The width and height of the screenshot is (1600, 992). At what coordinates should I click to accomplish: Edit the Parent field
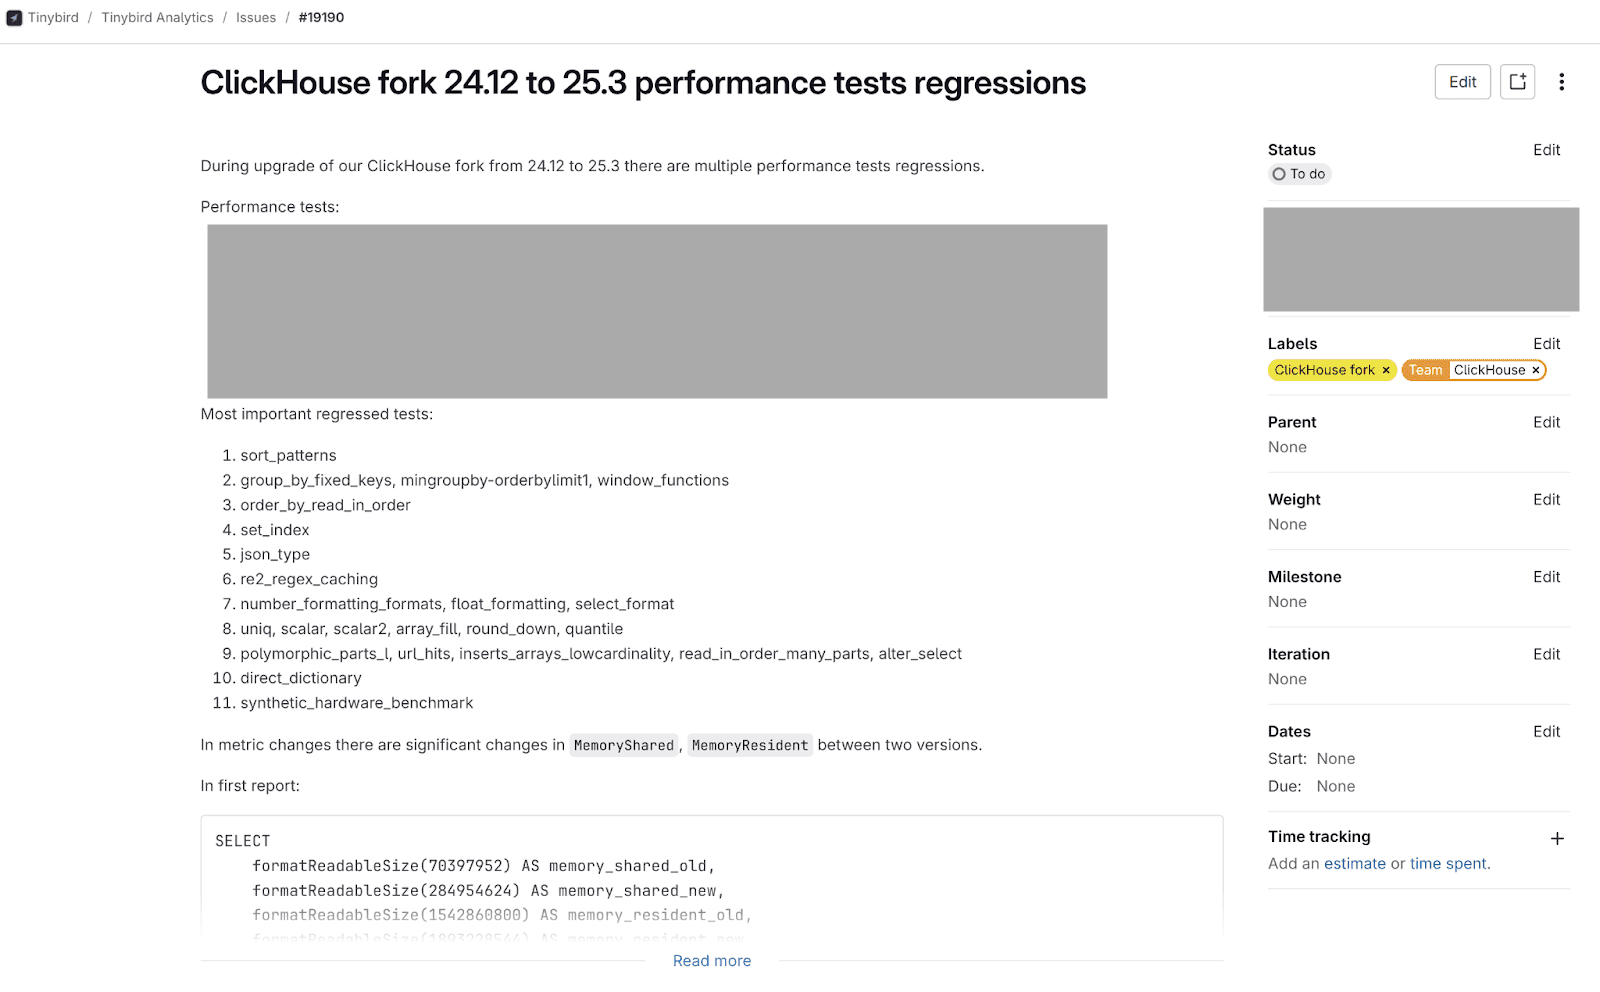(1546, 422)
